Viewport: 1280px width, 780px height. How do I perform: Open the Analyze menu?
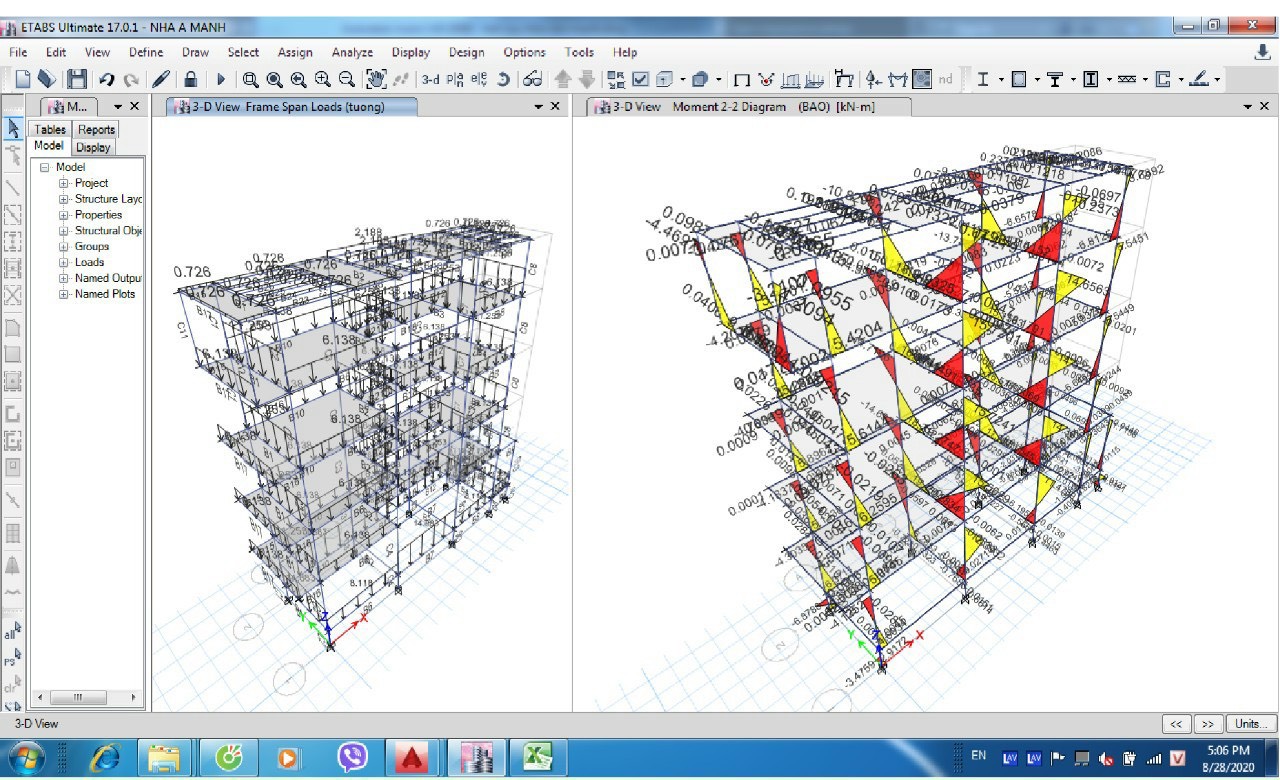click(352, 52)
